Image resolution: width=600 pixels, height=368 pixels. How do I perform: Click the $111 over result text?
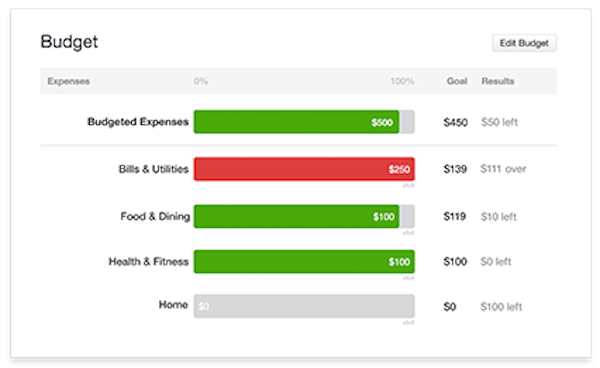503,169
